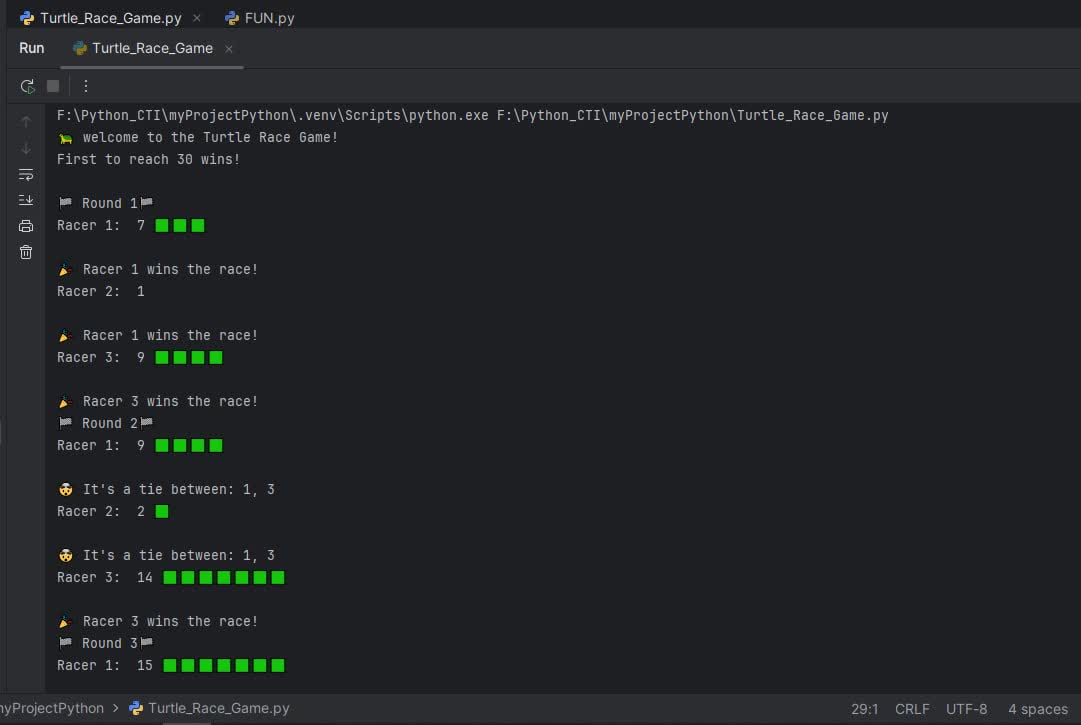
Task: Click the down-arrow stack trace icon
Action: [26, 148]
